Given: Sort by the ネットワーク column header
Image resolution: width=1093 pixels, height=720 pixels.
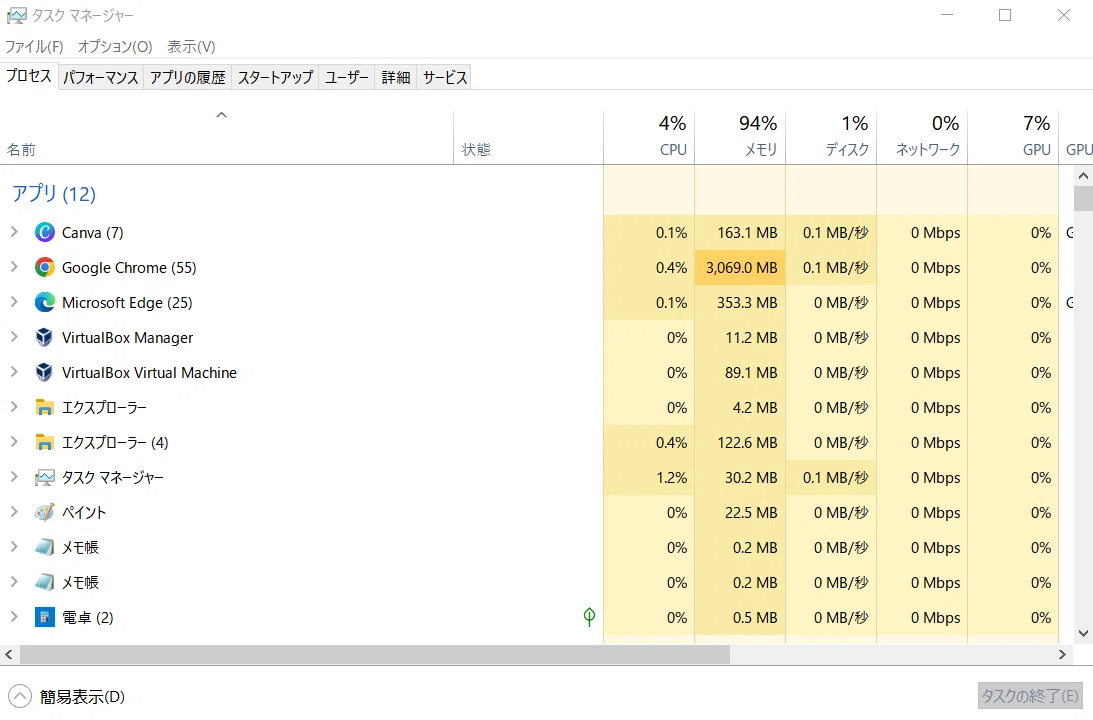Looking at the screenshot, I should coord(922,137).
